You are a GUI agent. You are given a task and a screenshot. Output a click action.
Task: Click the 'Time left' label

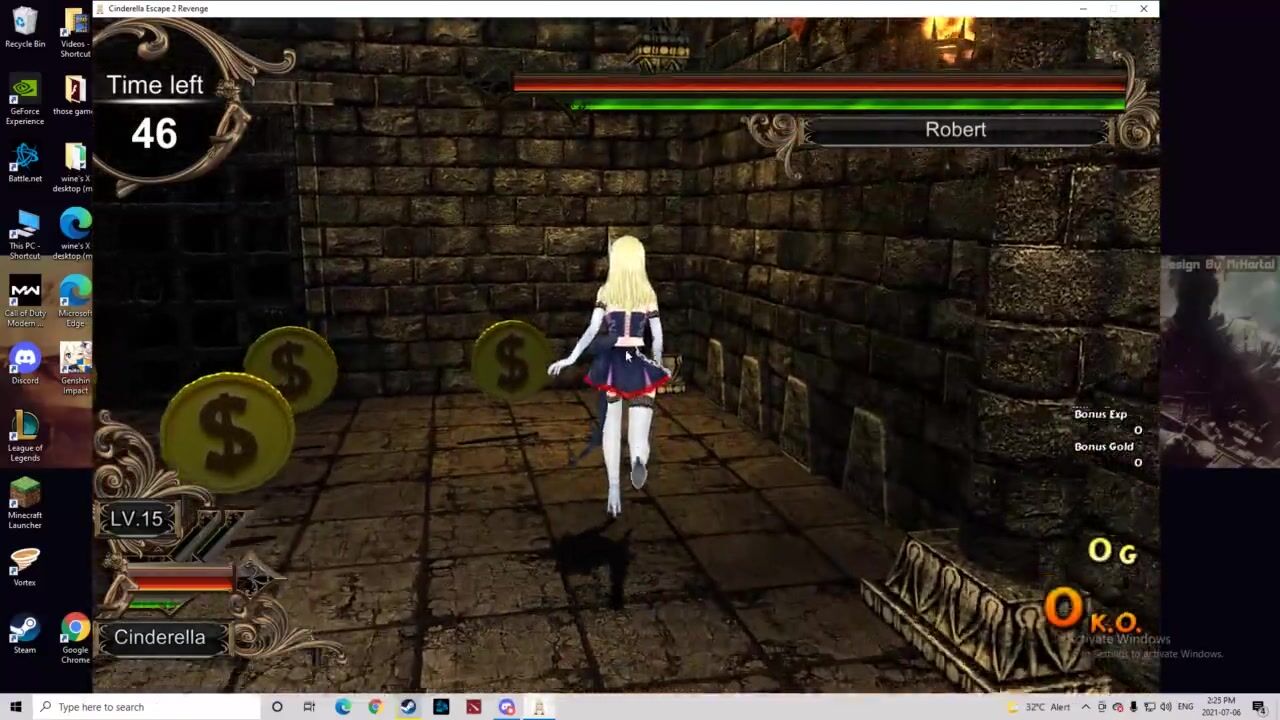155,85
